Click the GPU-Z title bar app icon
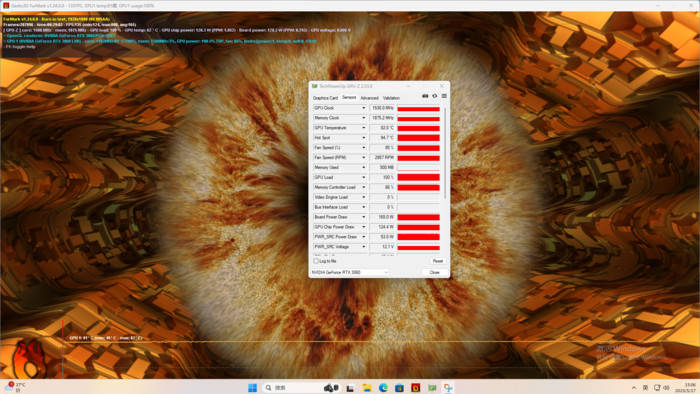 pos(315,86)
